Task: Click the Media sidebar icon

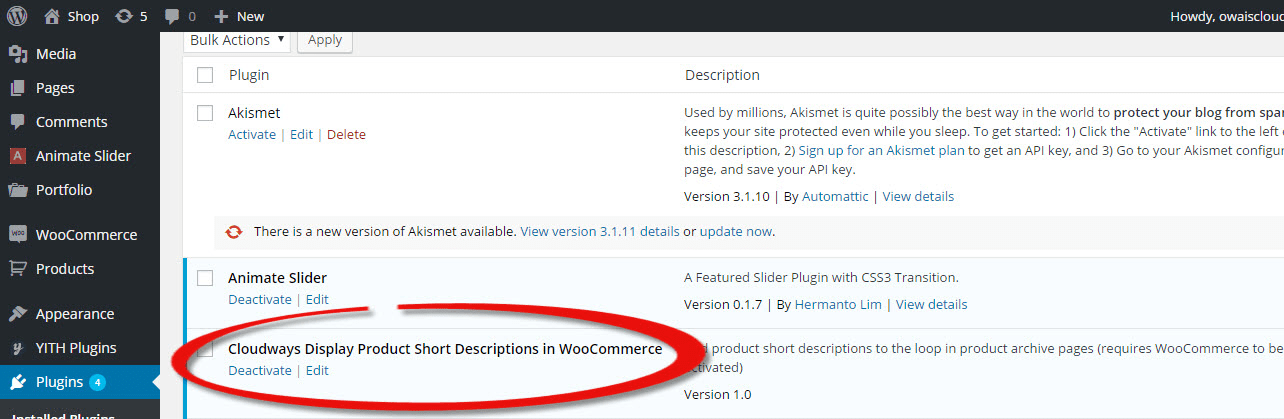Action: pyautogui.click(x=18, y=54)
